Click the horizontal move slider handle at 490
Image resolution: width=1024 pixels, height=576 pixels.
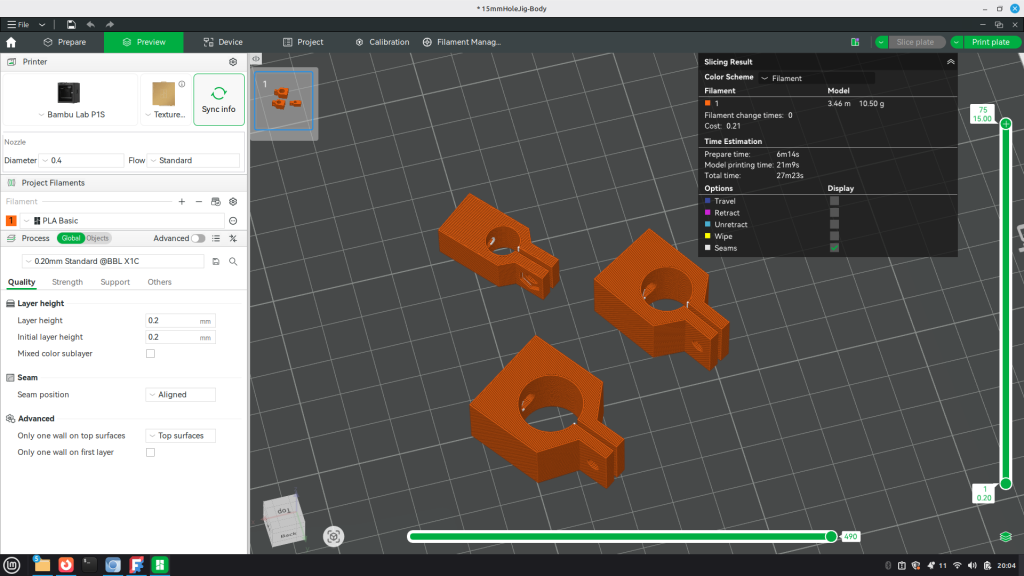(x=831, y=537)
